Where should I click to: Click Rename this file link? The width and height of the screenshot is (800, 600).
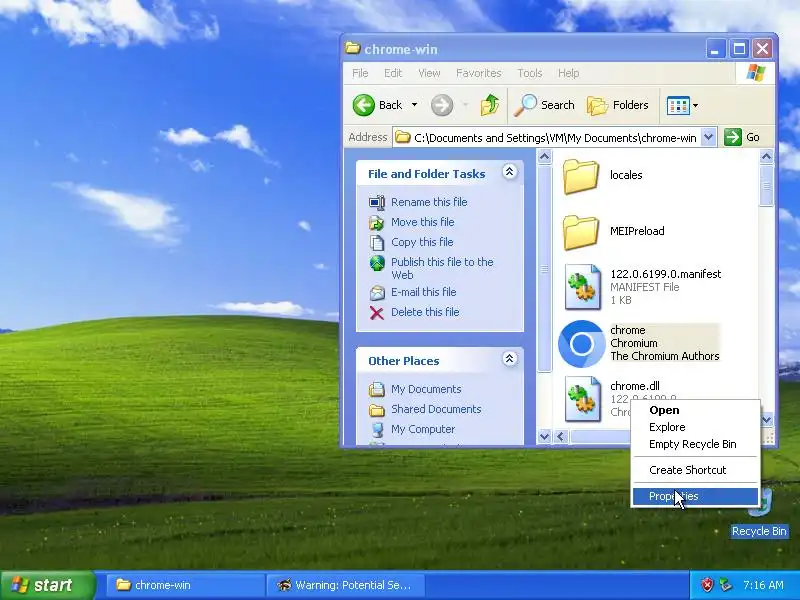pos(429,202)
